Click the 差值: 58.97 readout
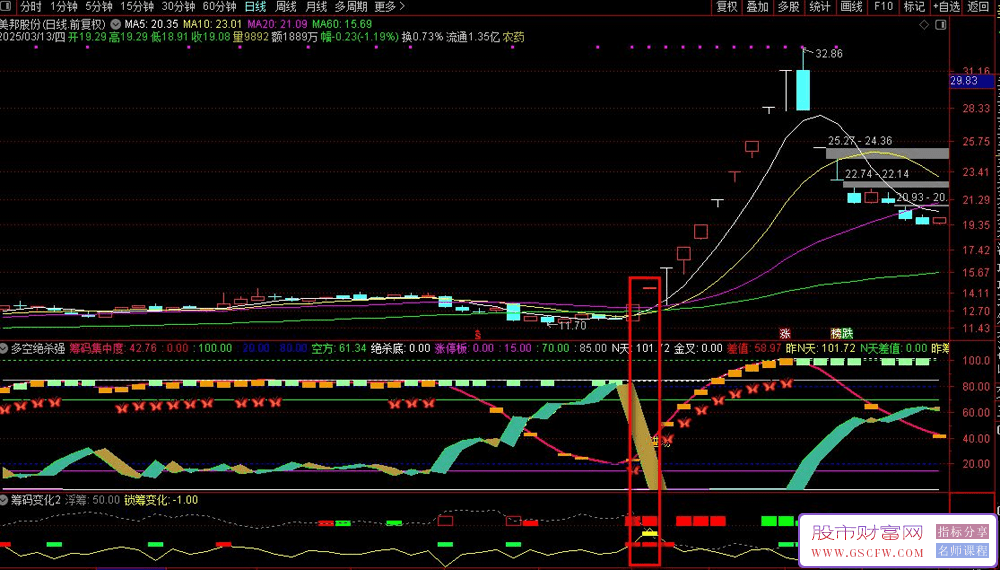 point(754,349)
